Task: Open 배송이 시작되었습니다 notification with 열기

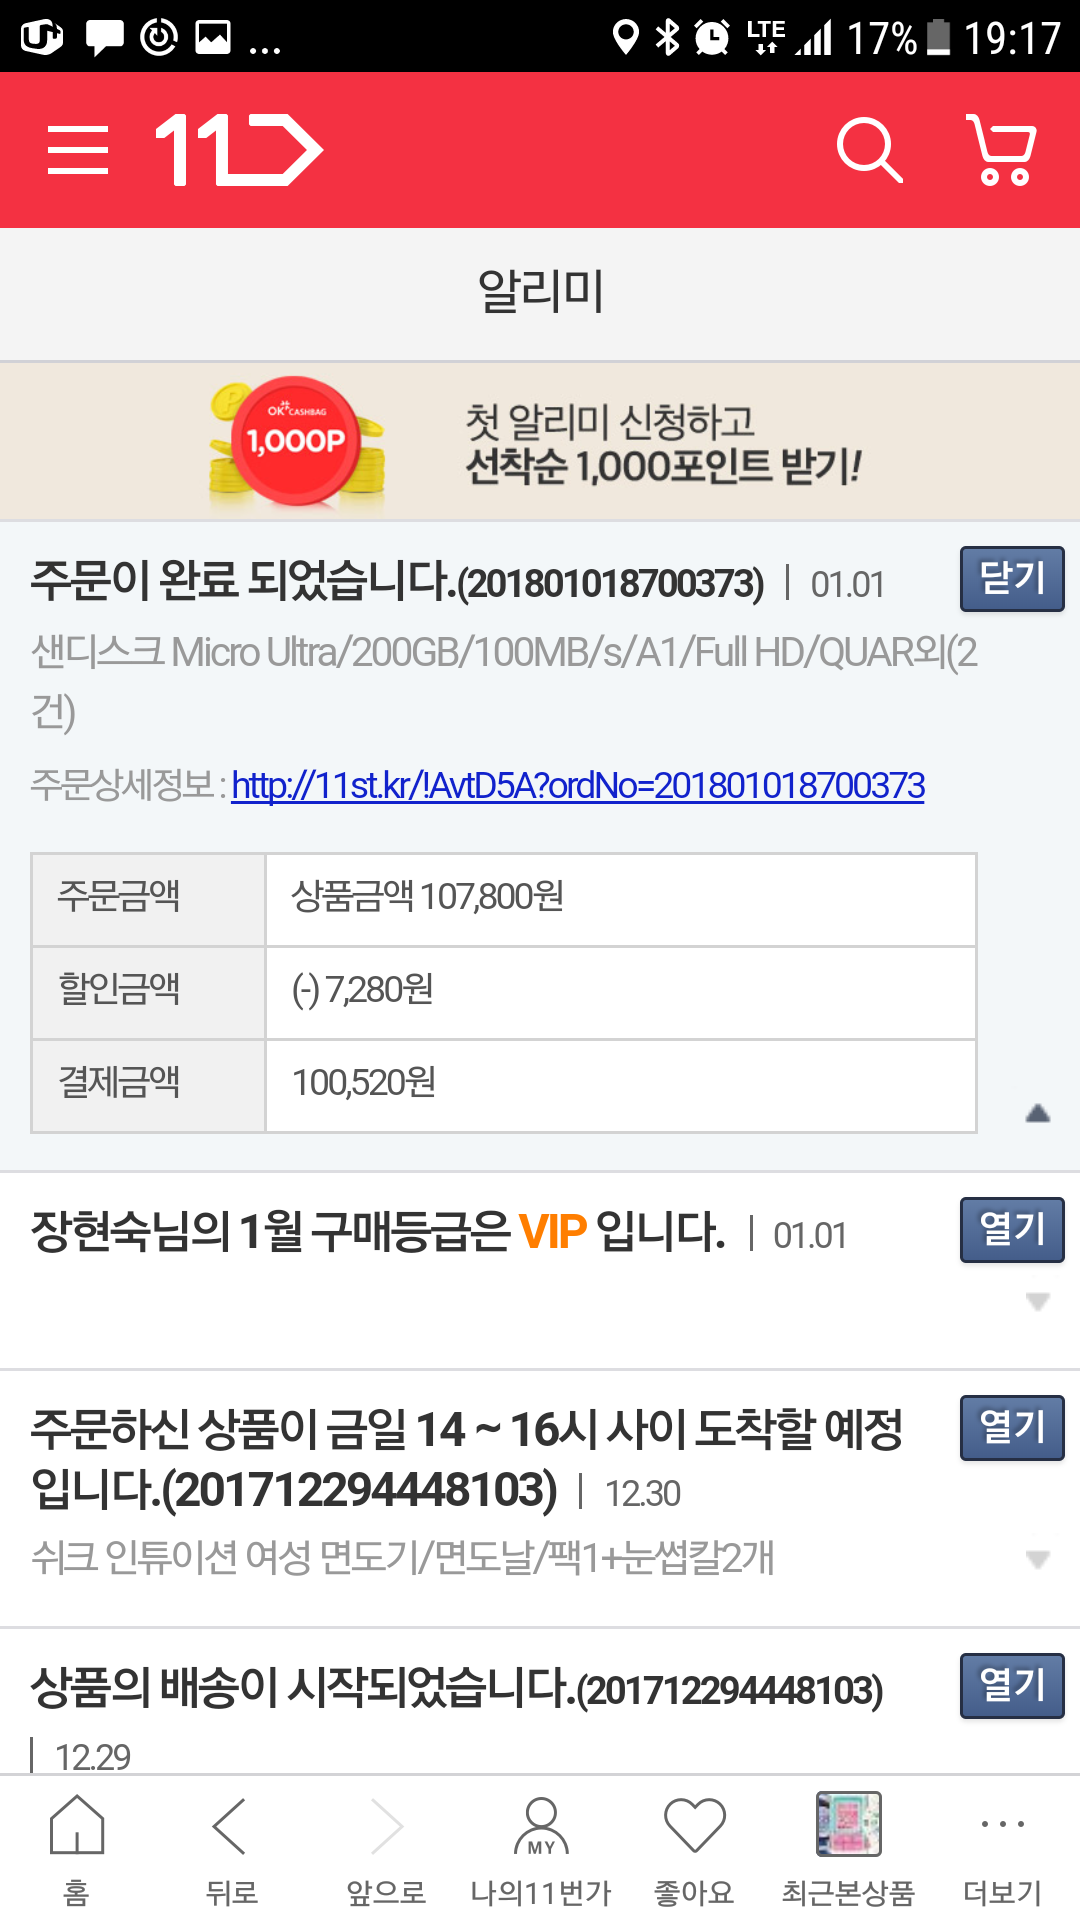Action: click(x=1012, y=1686)
